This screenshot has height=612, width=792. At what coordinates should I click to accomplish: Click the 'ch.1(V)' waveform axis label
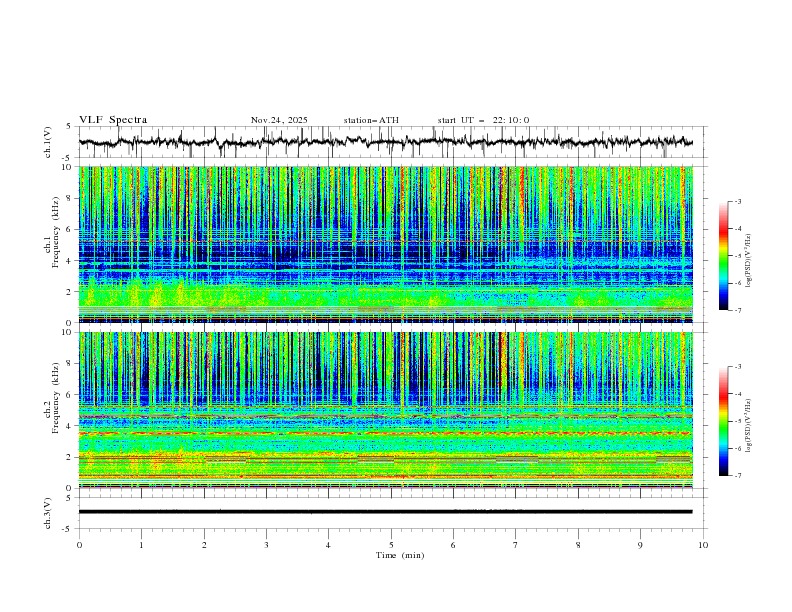[x=48, y=142]
